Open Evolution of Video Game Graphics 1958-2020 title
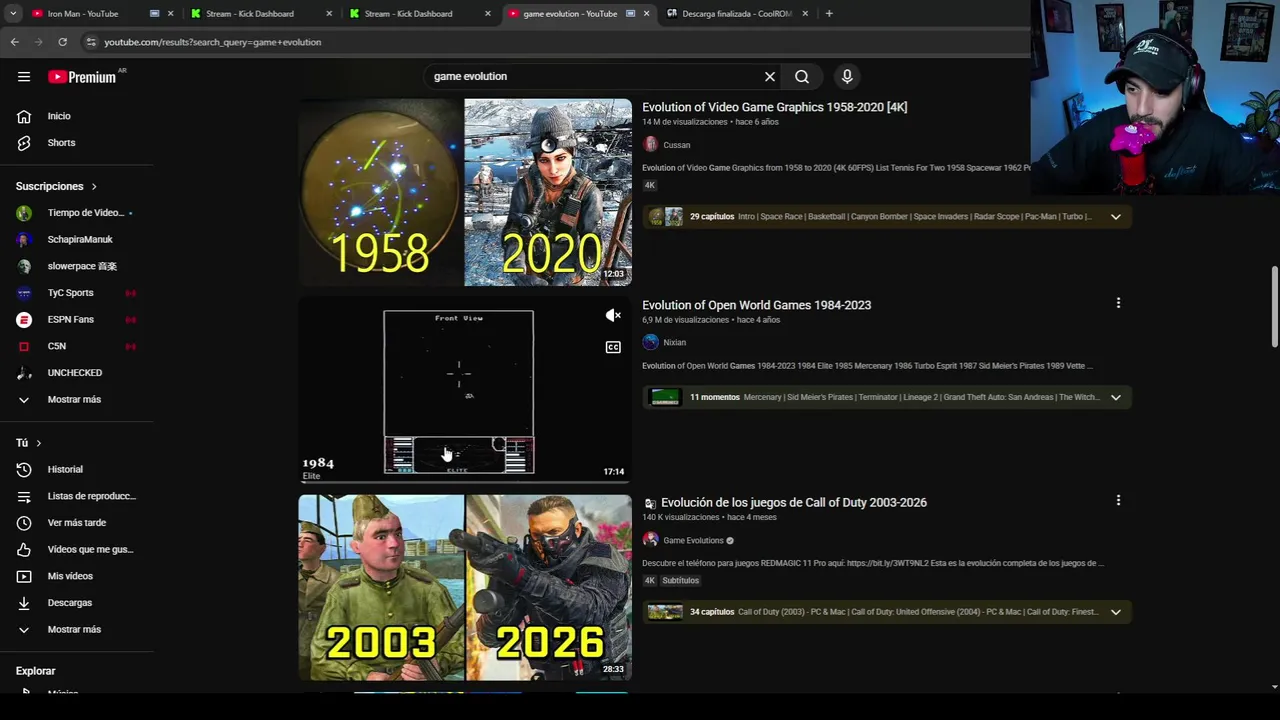This screenshot has width=1280, height=720. pos(775,107)
